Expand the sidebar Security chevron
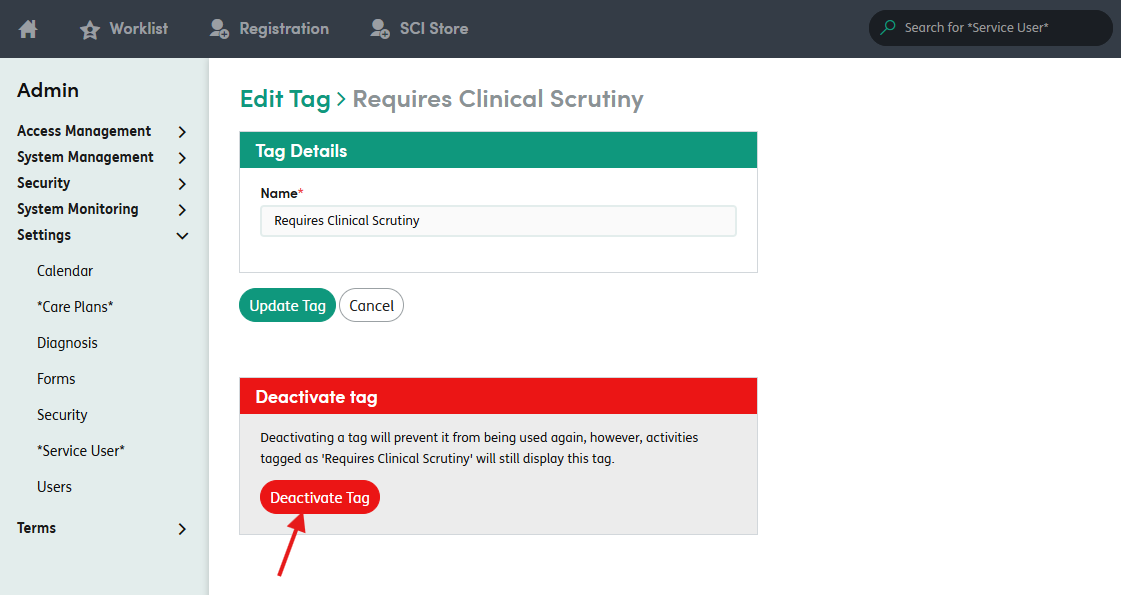Viewport: 1121px width, 595px height. (182, 184)
